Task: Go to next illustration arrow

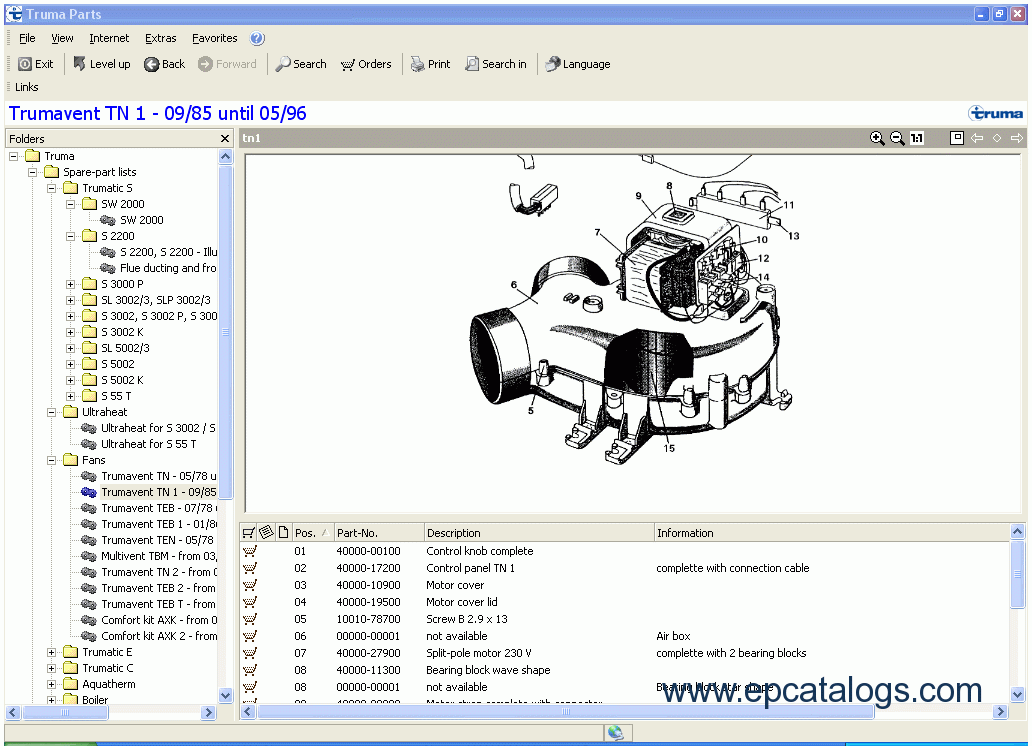Action: click(1017, 138)
